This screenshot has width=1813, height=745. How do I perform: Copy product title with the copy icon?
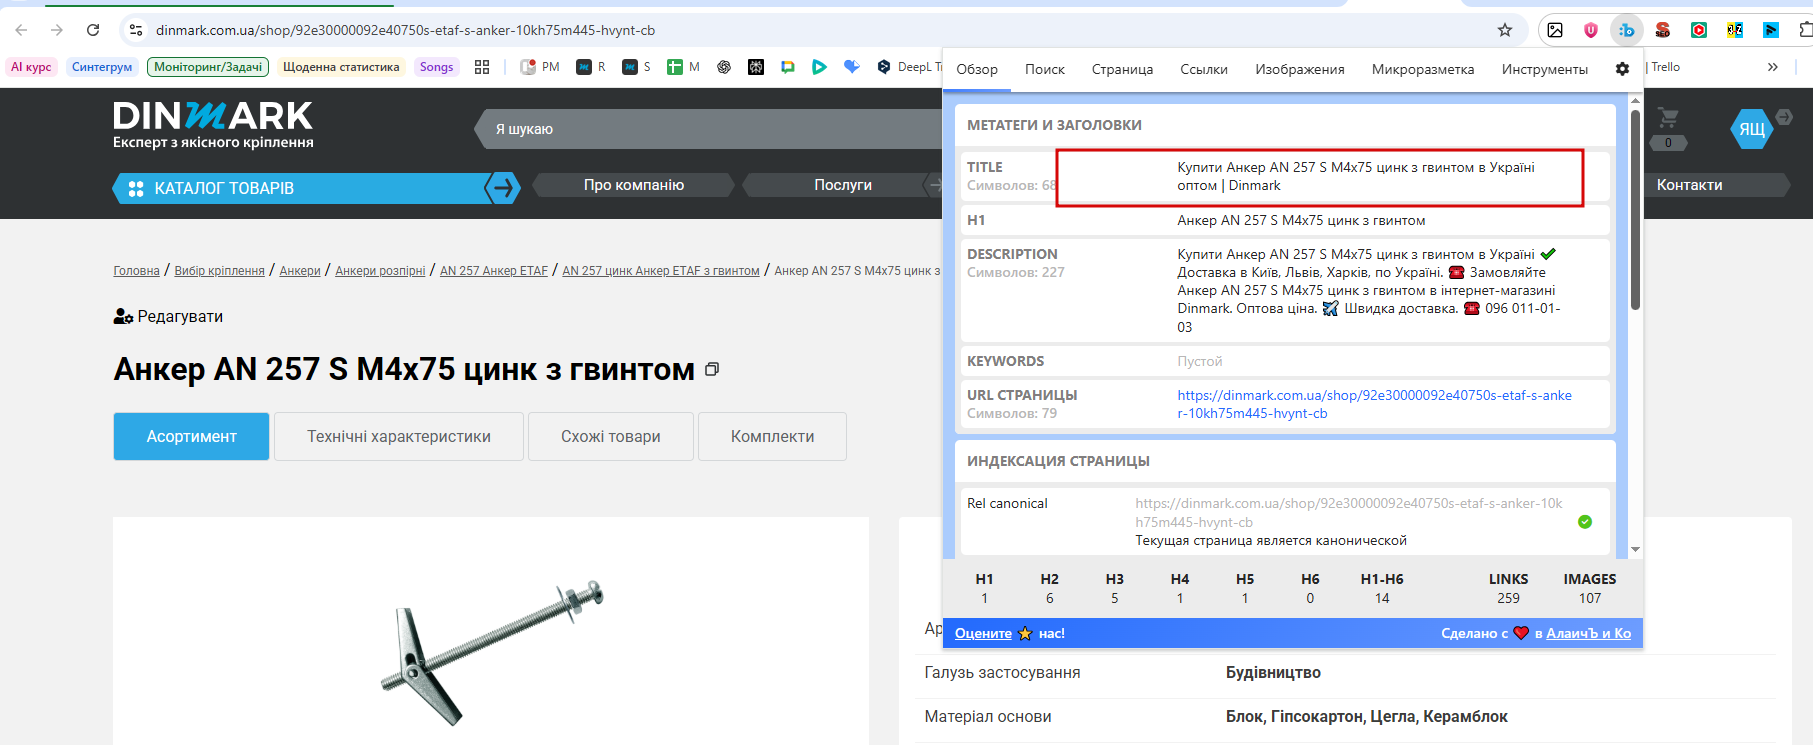coord(712,369)
